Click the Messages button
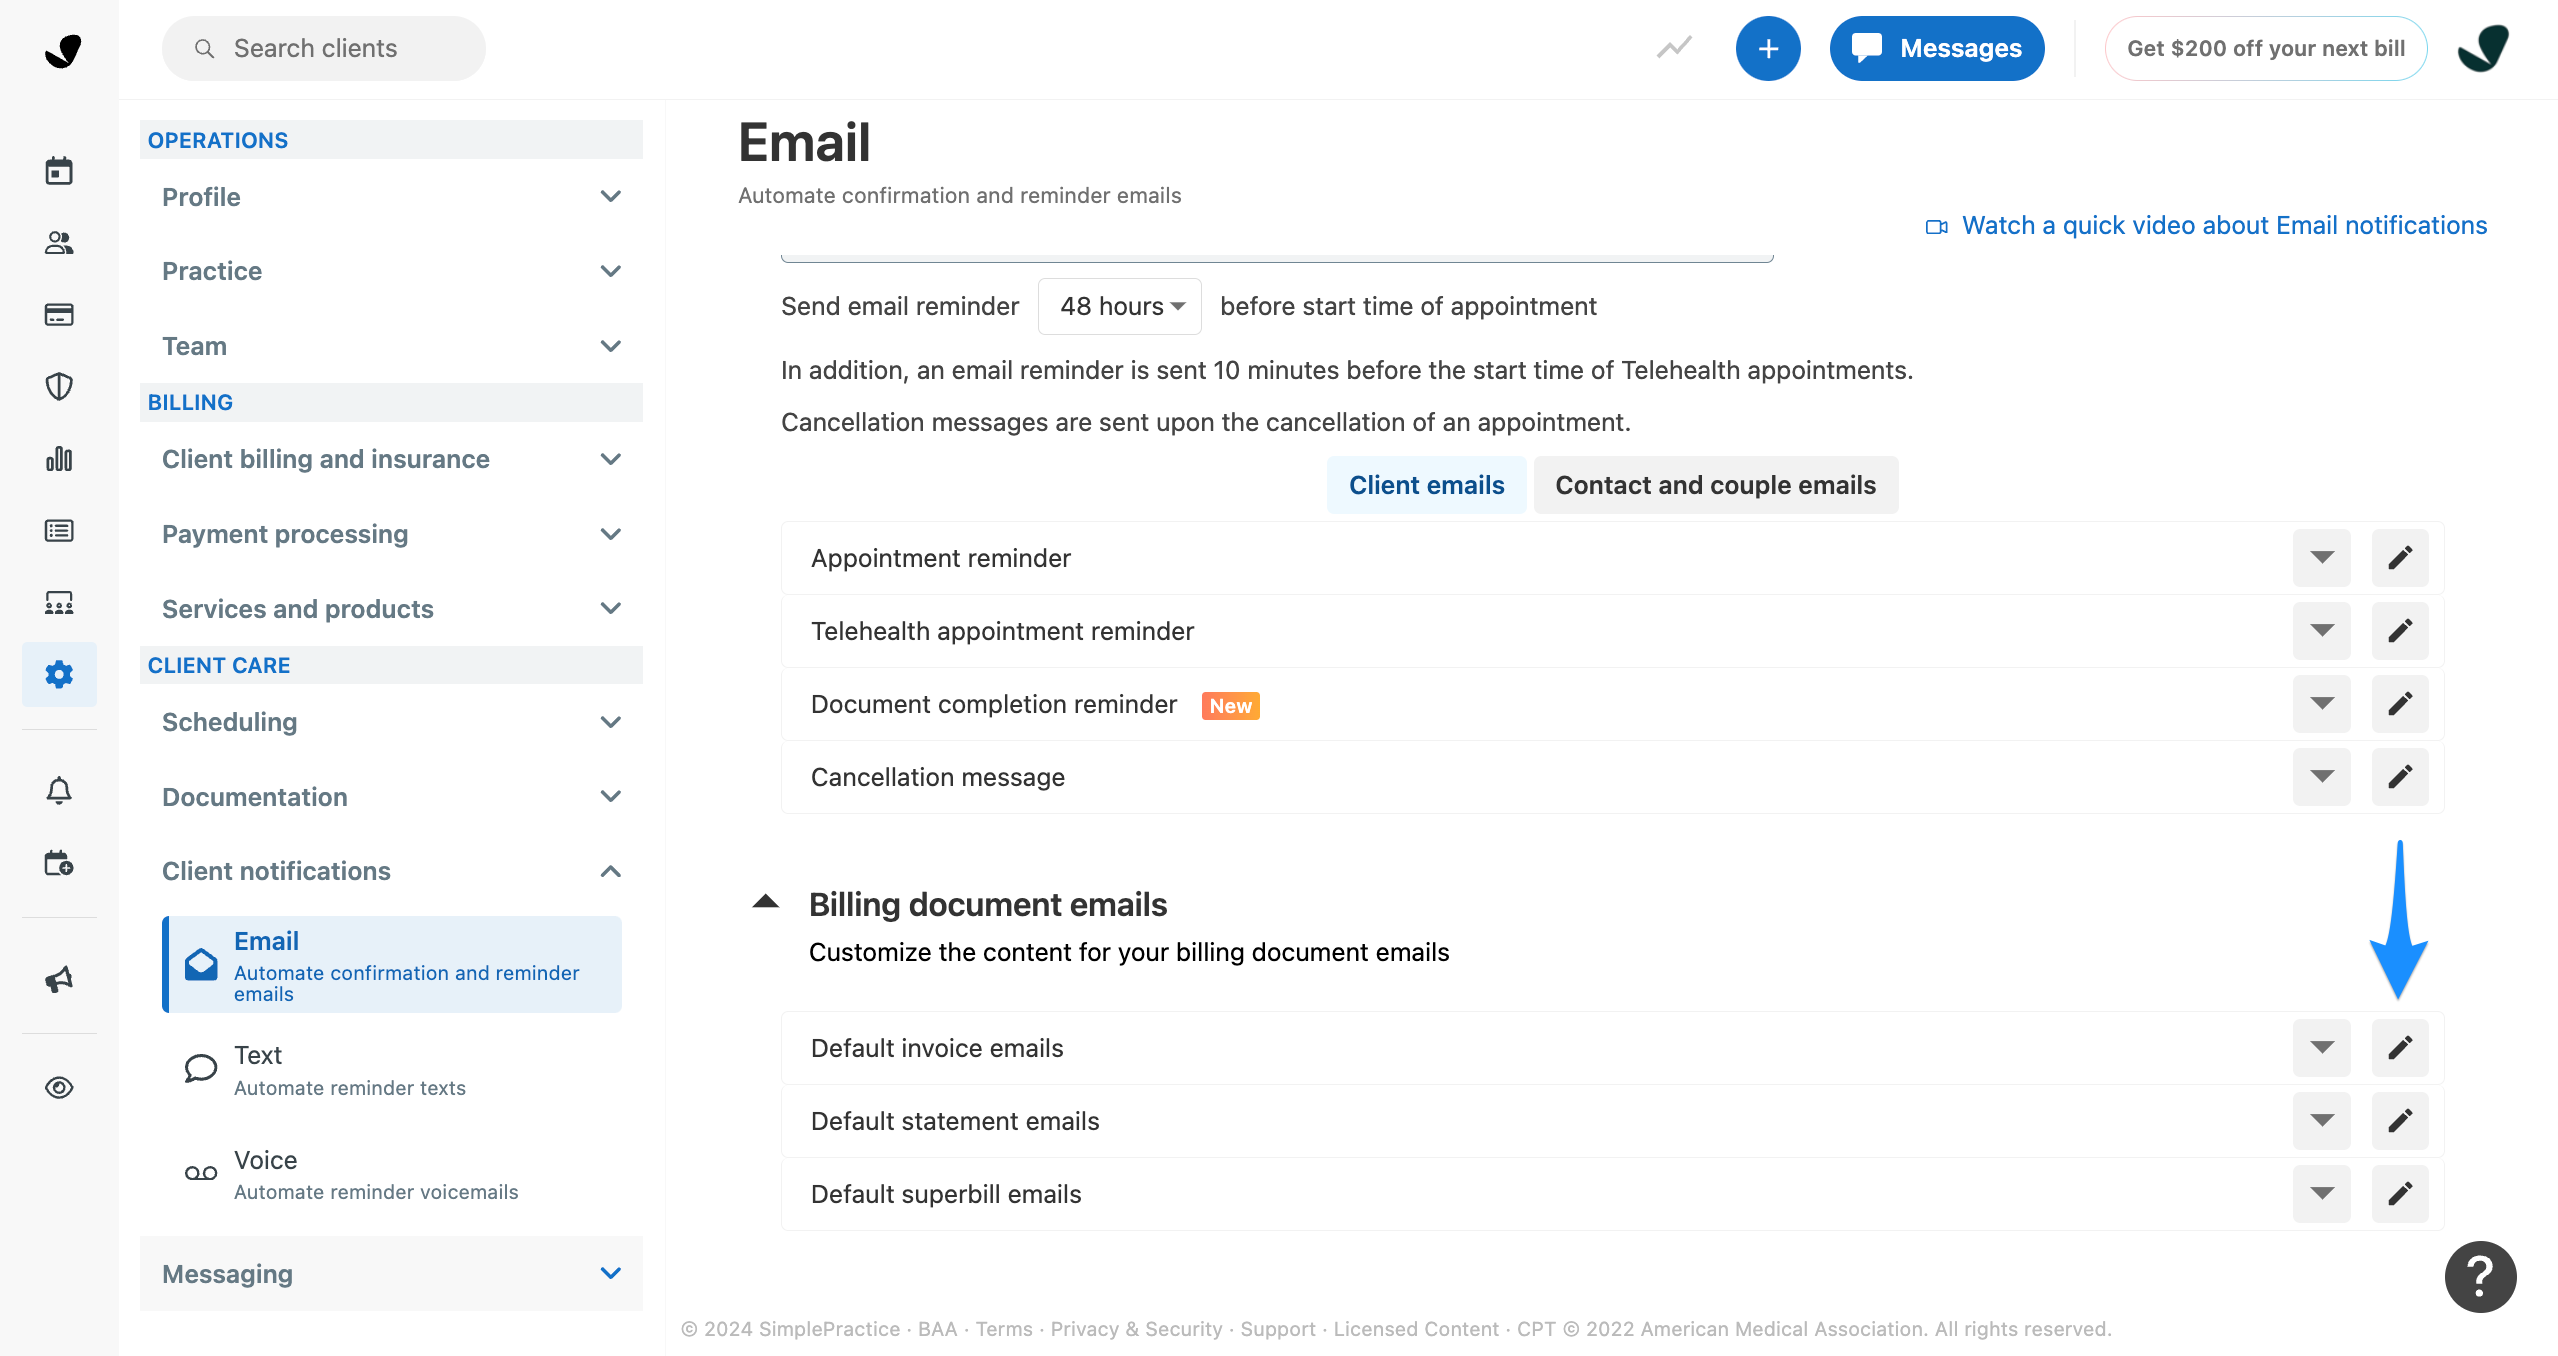The height and width of the screenshot is (1356, 2558). pos(1937,48)
